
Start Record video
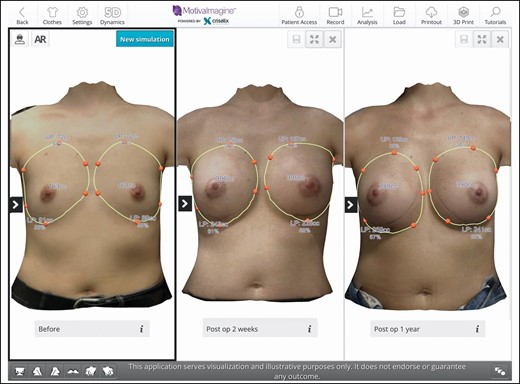click(x=335, y=16)
